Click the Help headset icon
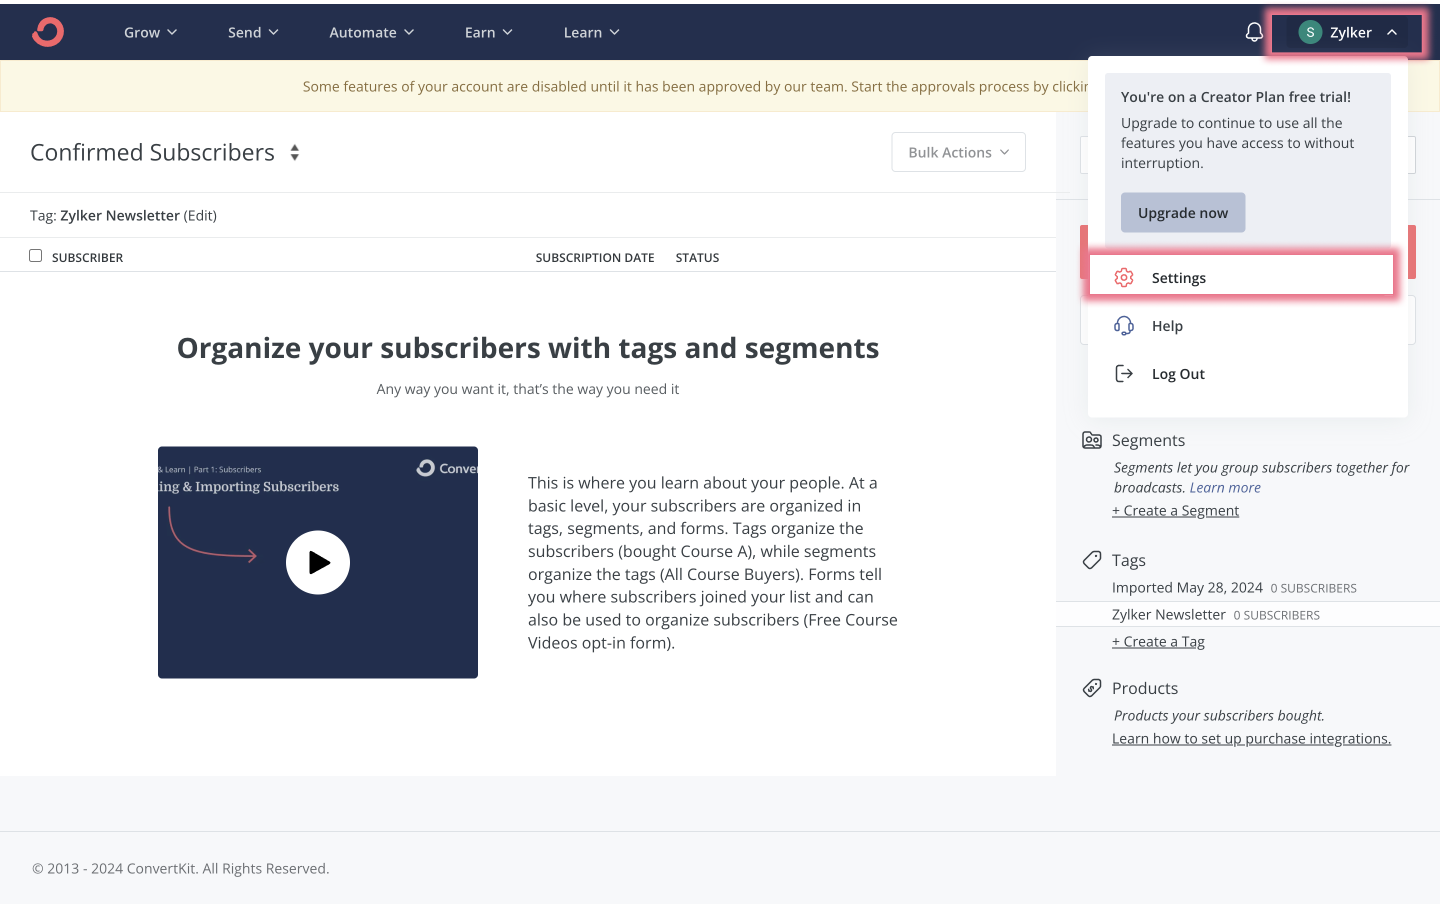Screen dimensions: 1440x904 pos(1124,326)
